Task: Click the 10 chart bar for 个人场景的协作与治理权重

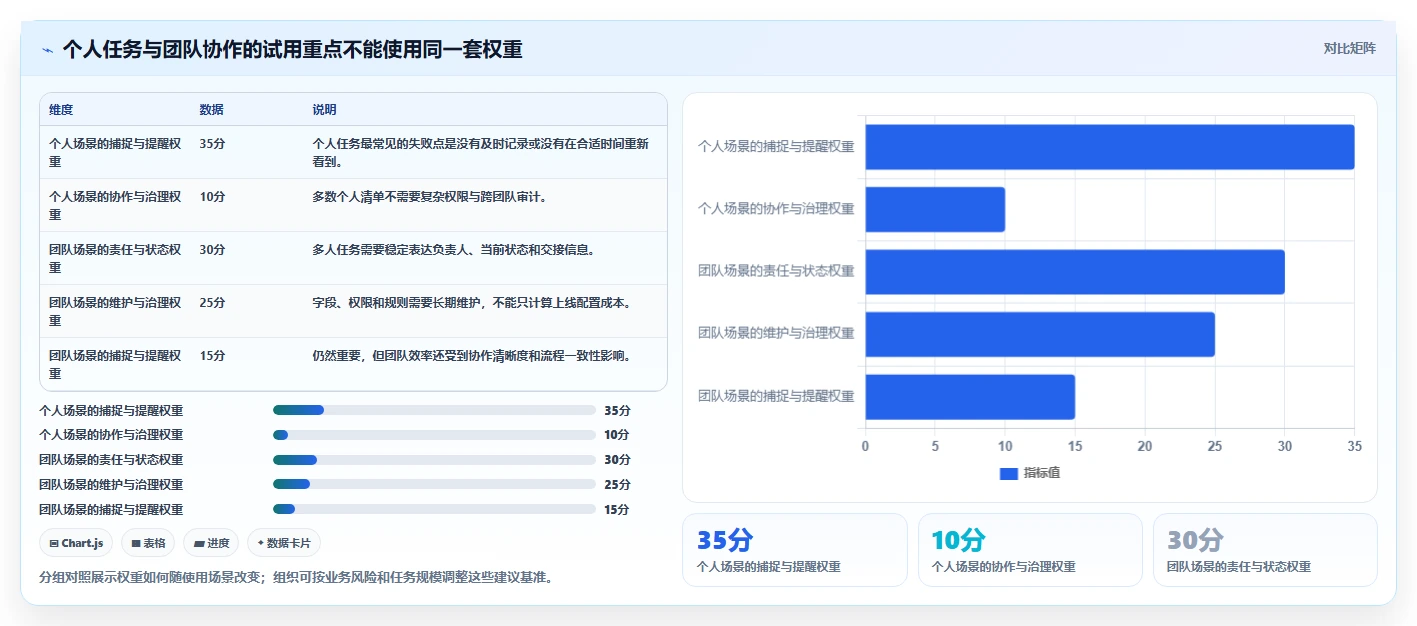Action: coord(935,209)
